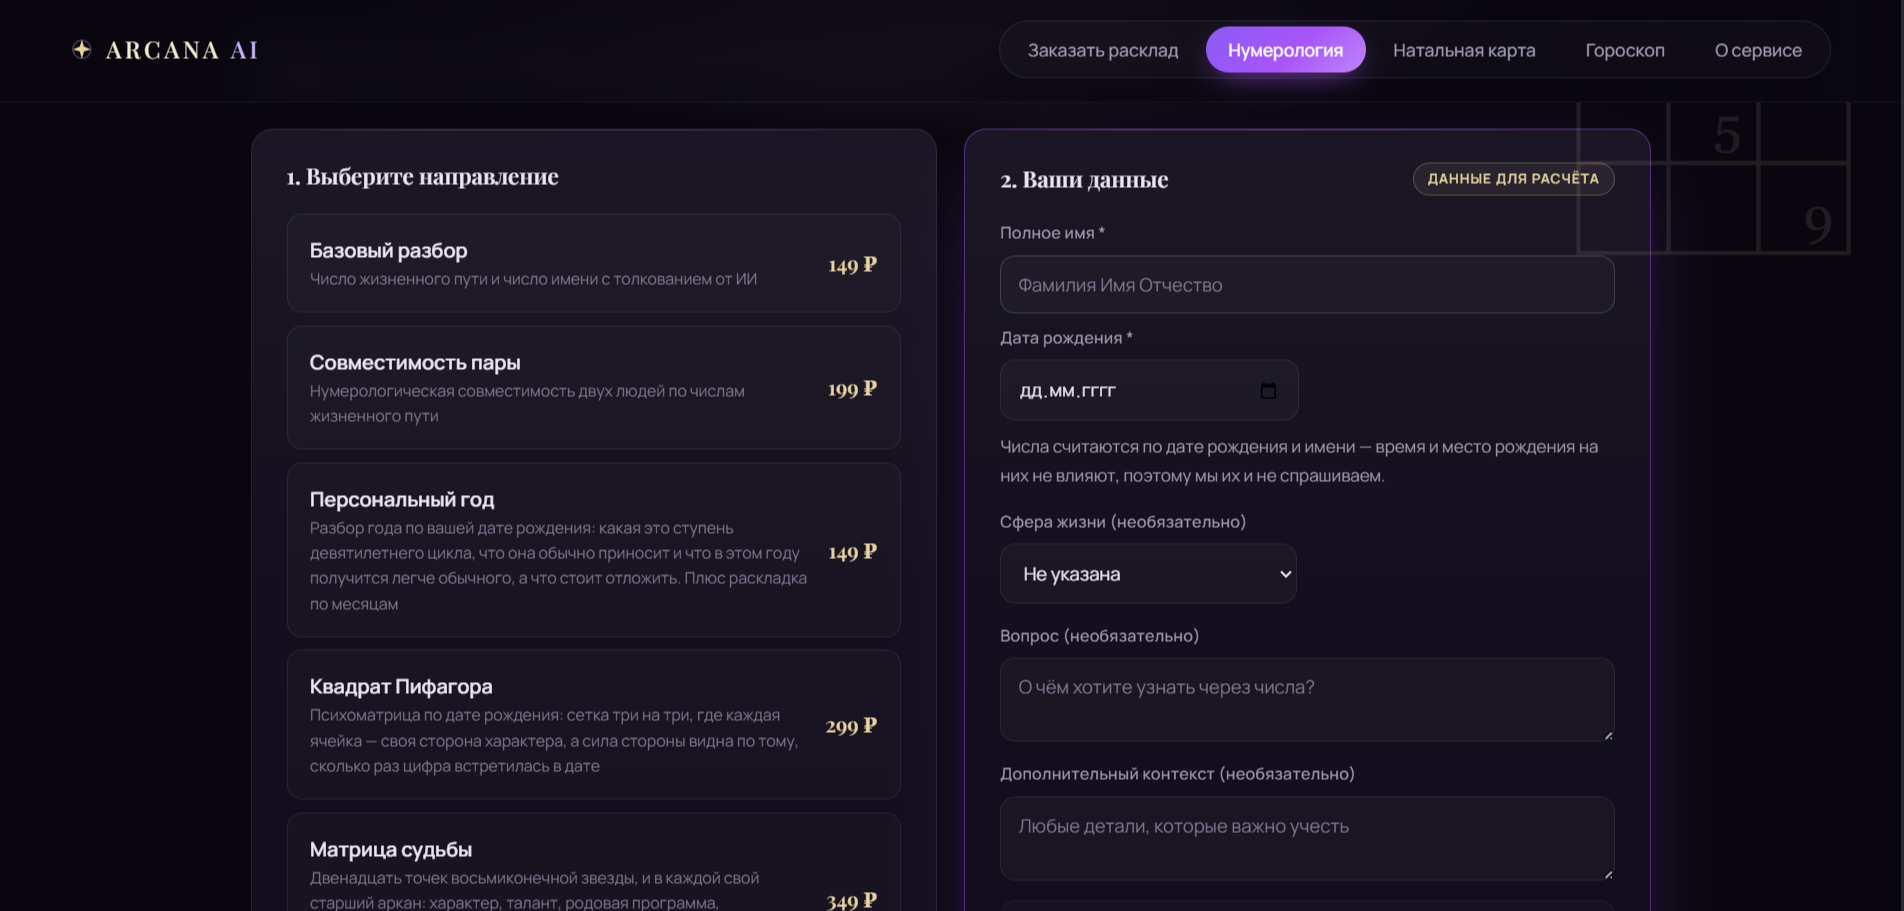The width and height of the screenshot is (1904, 911).
Task: Expand the Сфера жизни dropdown chevron
Action: 1285,574
